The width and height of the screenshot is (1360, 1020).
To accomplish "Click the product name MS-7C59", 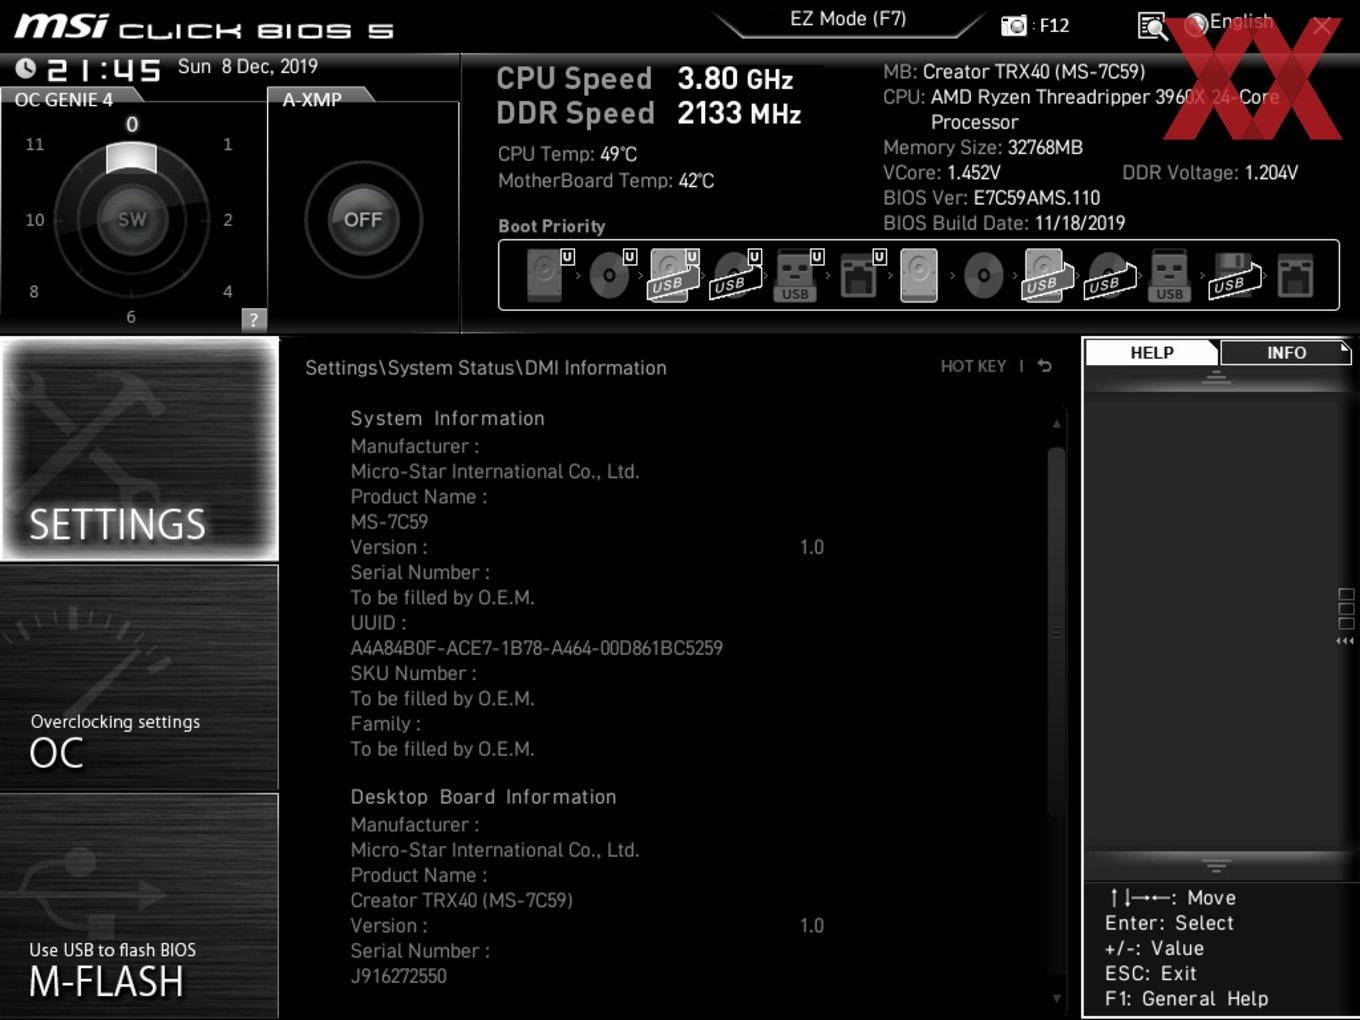I will pos(389,522).
